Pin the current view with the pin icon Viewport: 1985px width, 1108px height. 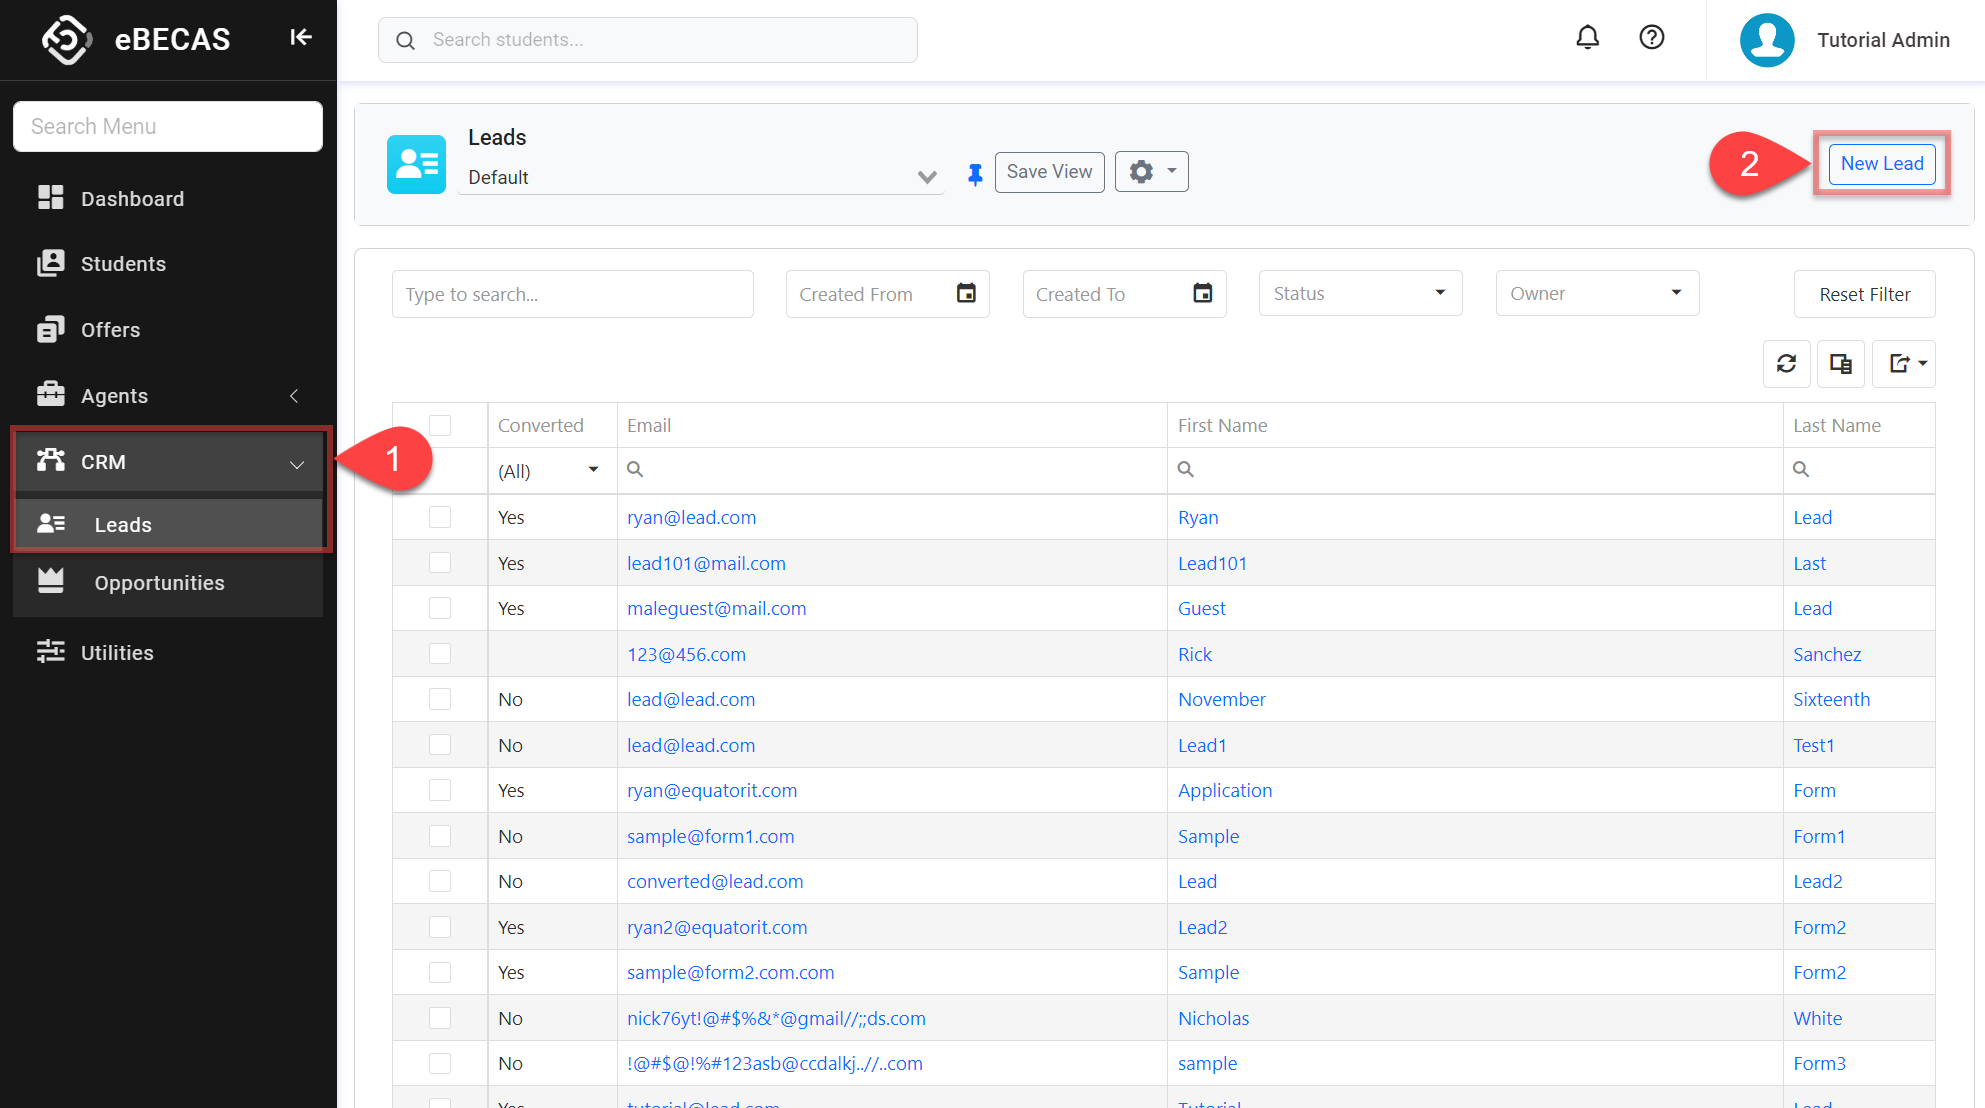(x=975, y=175)
